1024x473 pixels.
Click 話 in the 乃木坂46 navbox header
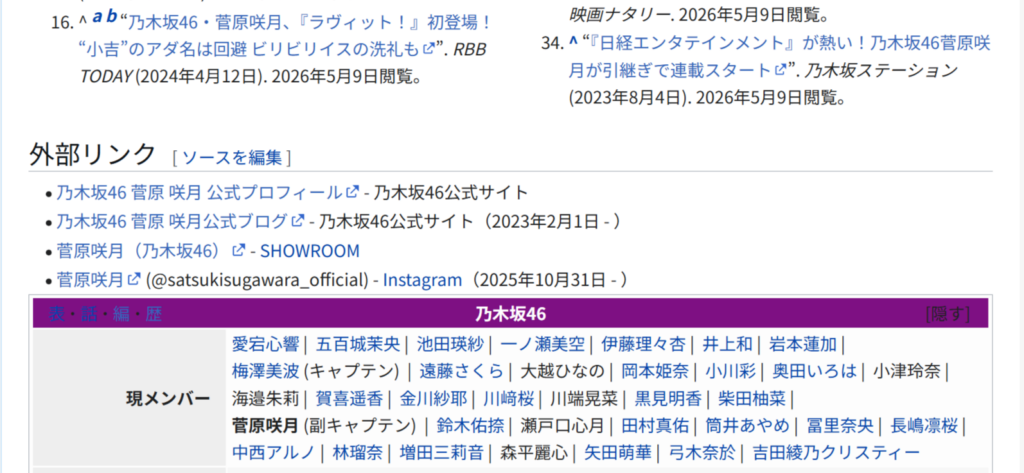click(x=89, y=314)
